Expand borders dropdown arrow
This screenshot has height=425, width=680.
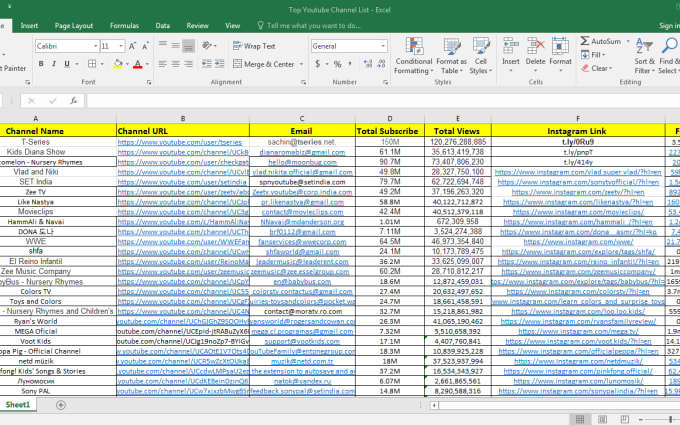coord(102,64)
